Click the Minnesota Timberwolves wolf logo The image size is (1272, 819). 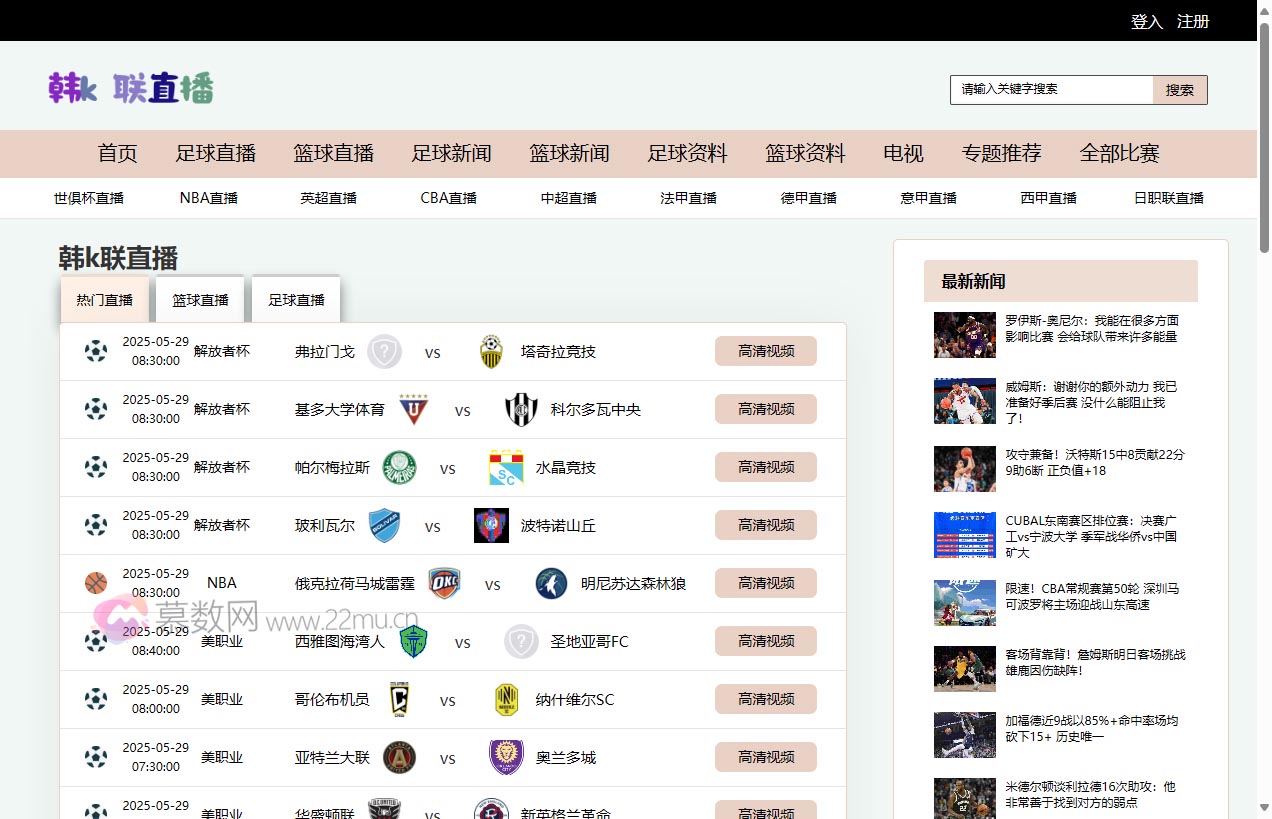click(551, 583)
